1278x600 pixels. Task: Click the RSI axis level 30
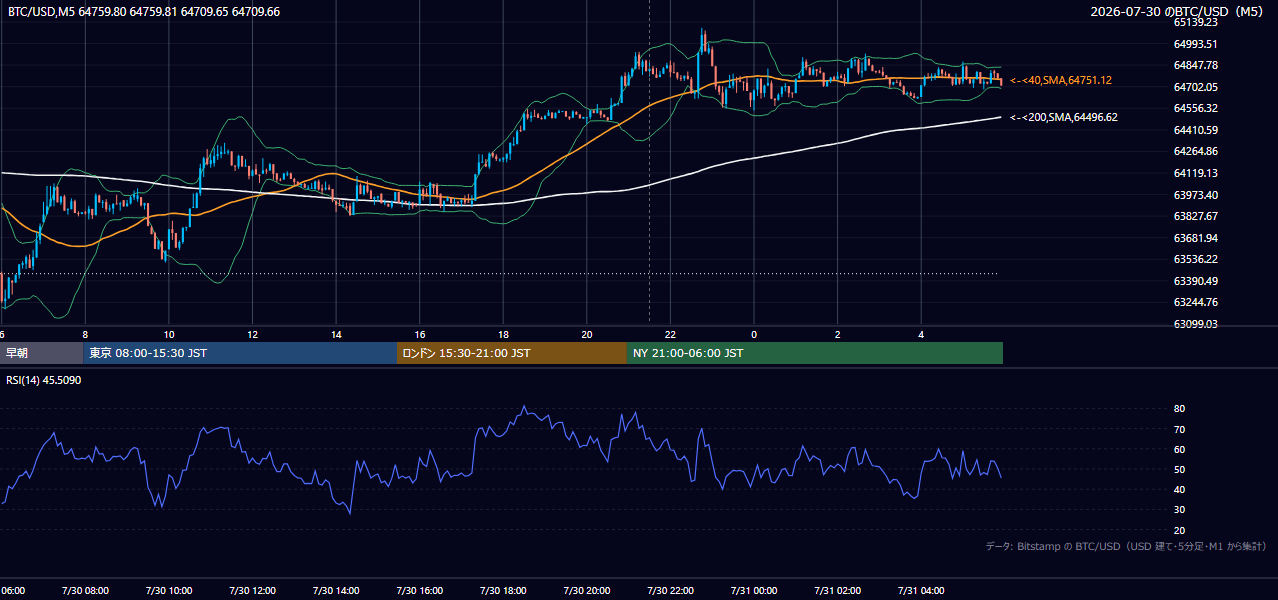pyautogui.click(x=1180, y=510)
